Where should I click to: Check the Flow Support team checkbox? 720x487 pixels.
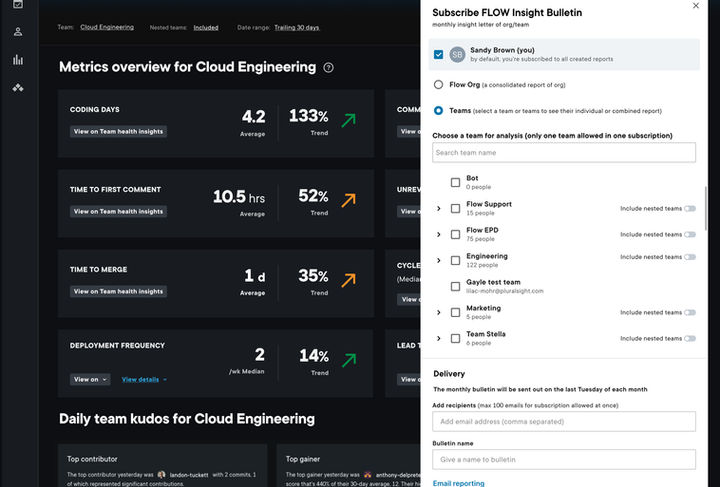tap(455, 208)
